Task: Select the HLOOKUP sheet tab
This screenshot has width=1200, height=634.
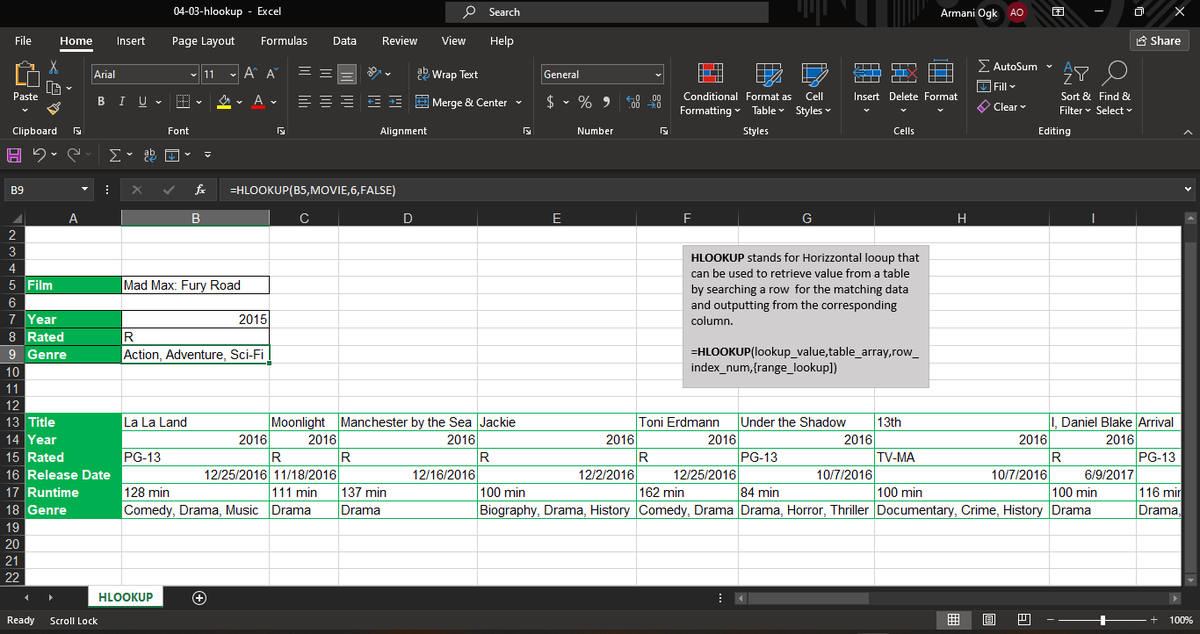Action: click(125, 597)
